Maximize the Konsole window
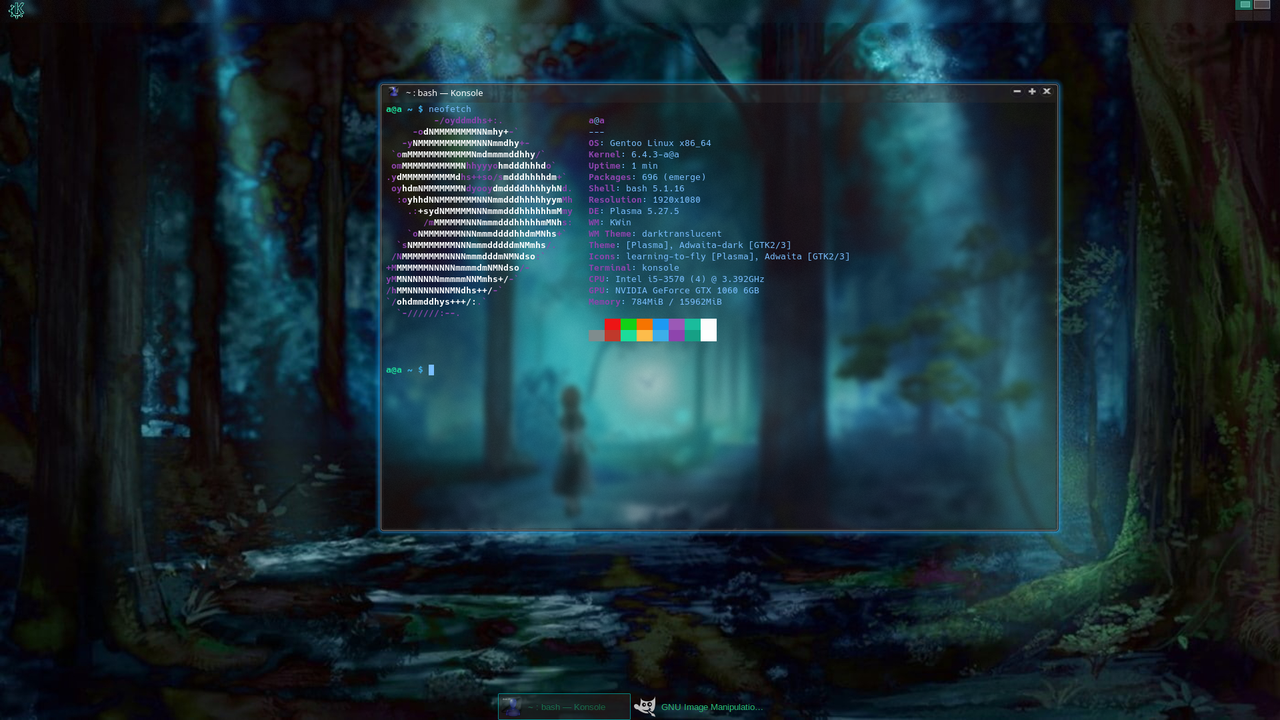This screenshot has width=1280, height=720. 1032,91
